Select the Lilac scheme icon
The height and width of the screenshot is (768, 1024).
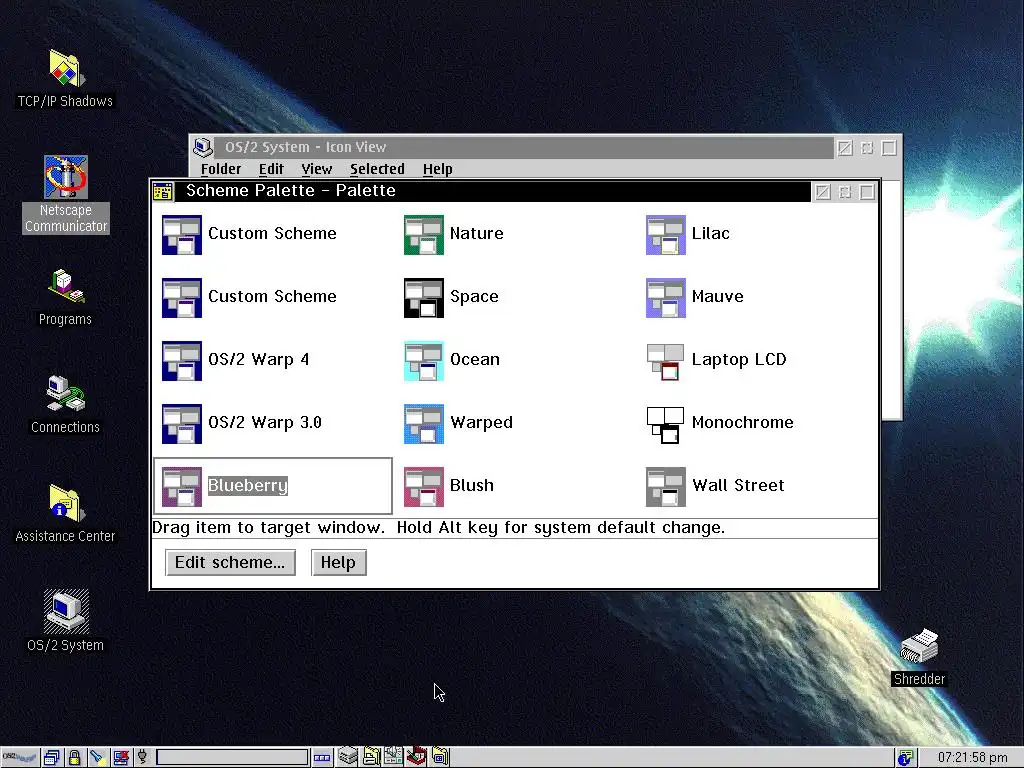[x=665, y=234]
